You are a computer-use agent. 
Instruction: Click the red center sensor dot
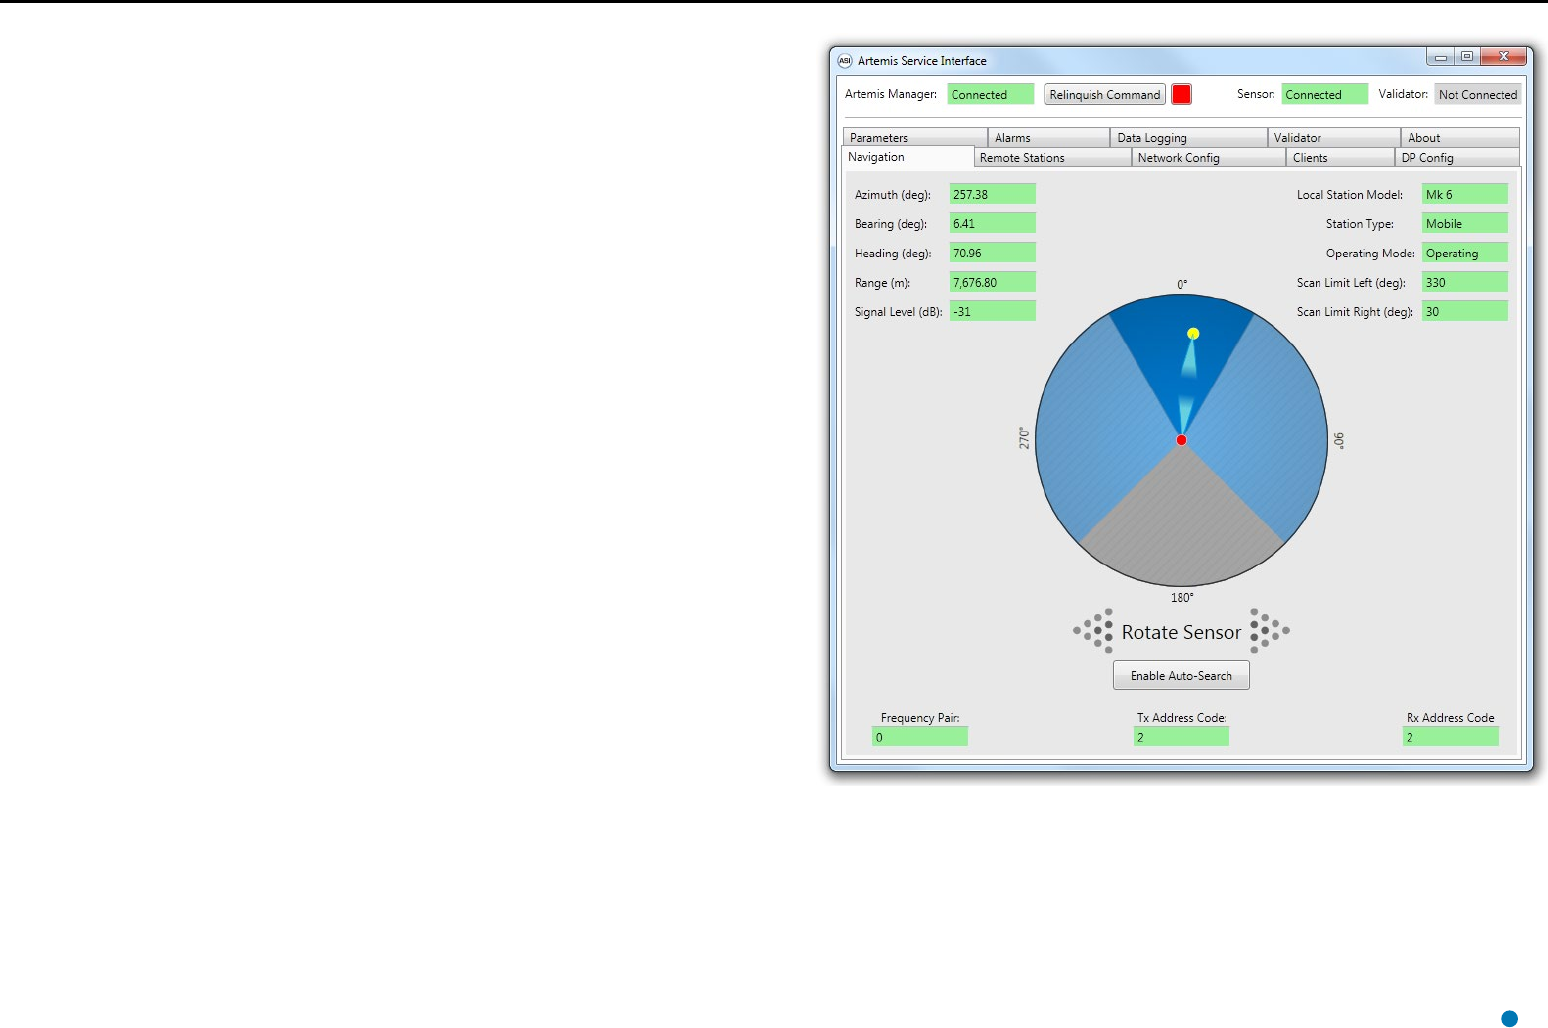(x=1181, y=440)
